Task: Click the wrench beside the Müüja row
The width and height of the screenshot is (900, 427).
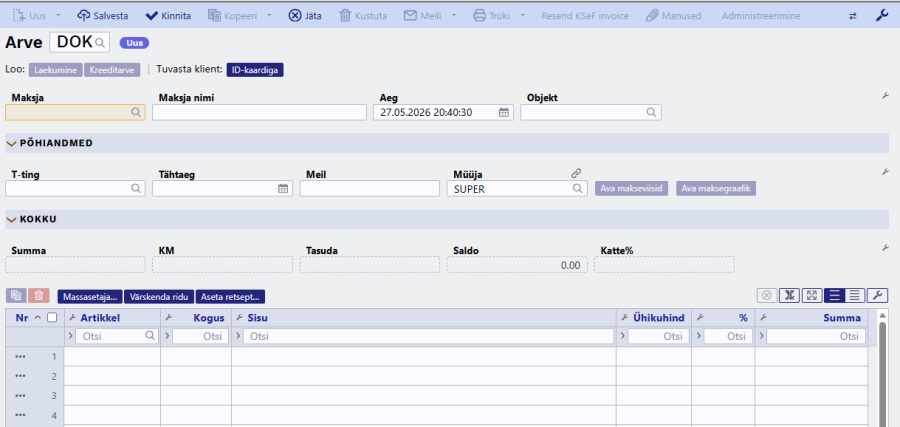Action: [886, 172]
